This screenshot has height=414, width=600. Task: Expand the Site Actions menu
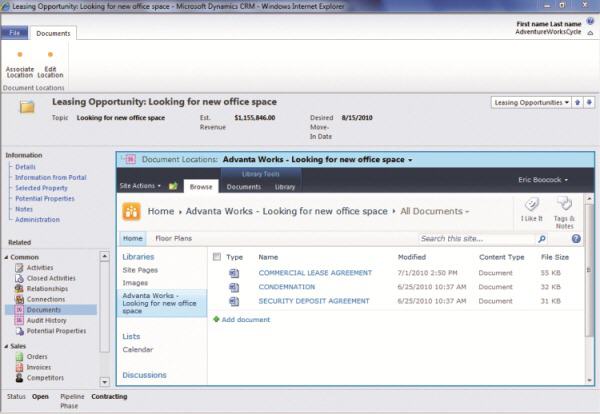click(140, 186)
